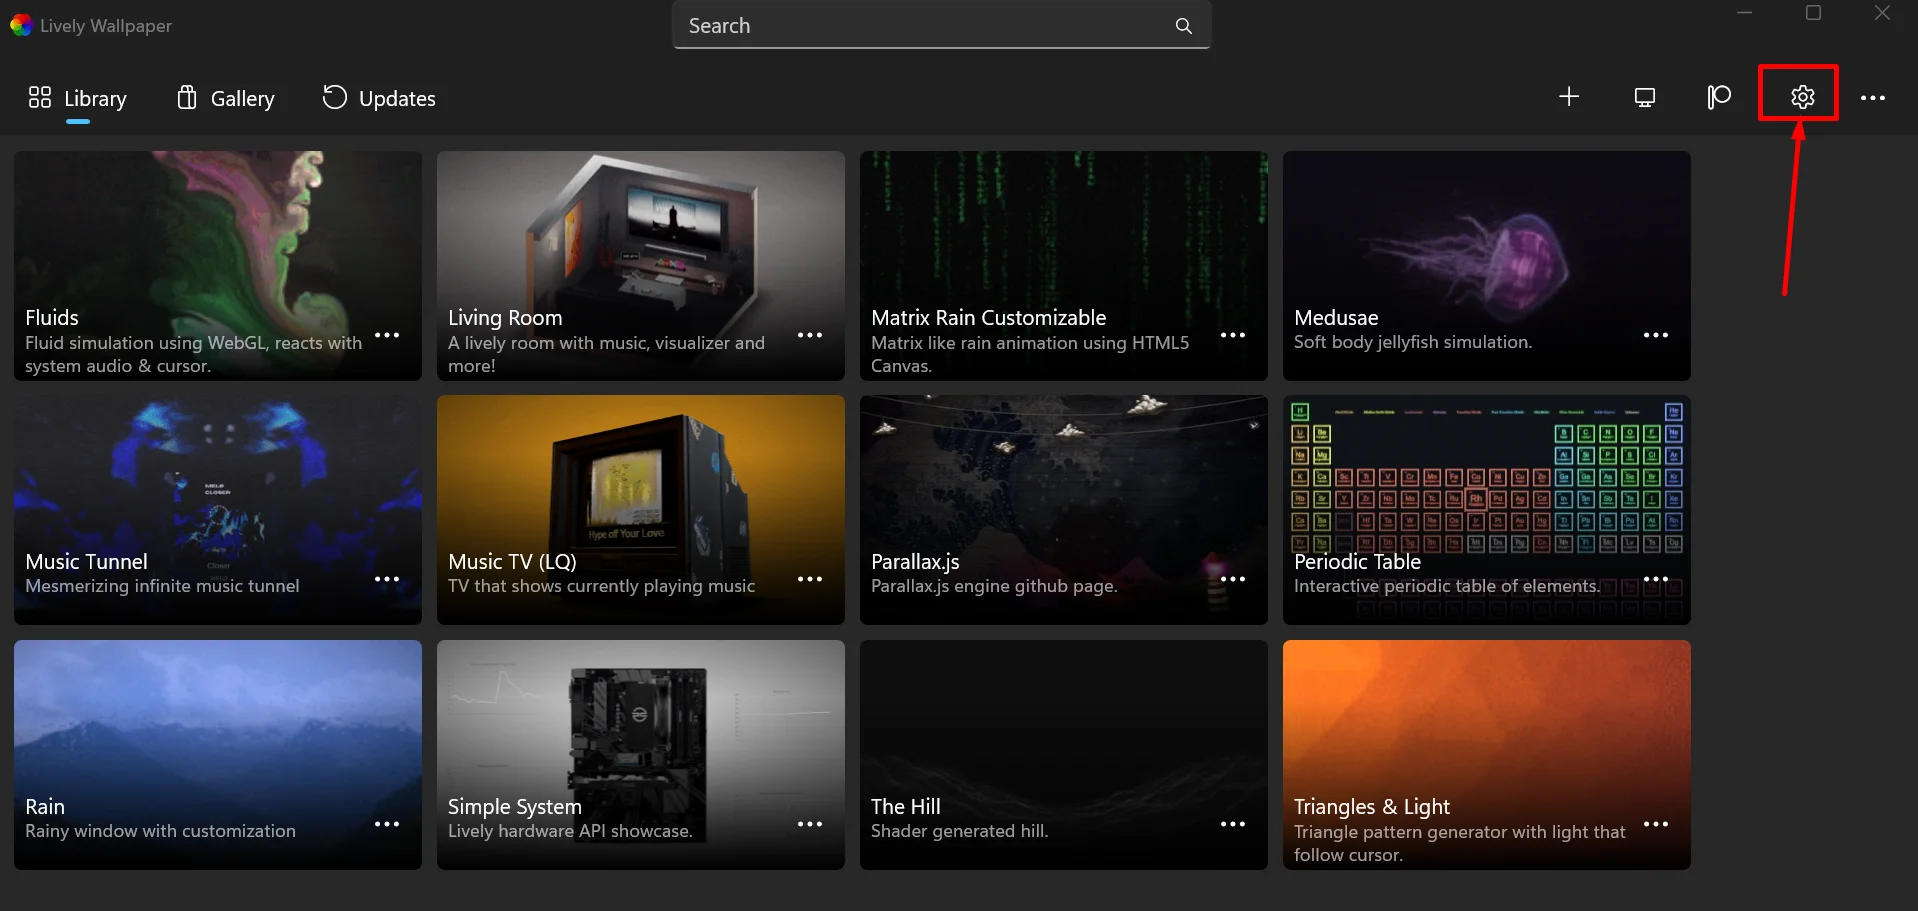
Task: Open the more options ellipsis menu
Action: point(1873,97)
